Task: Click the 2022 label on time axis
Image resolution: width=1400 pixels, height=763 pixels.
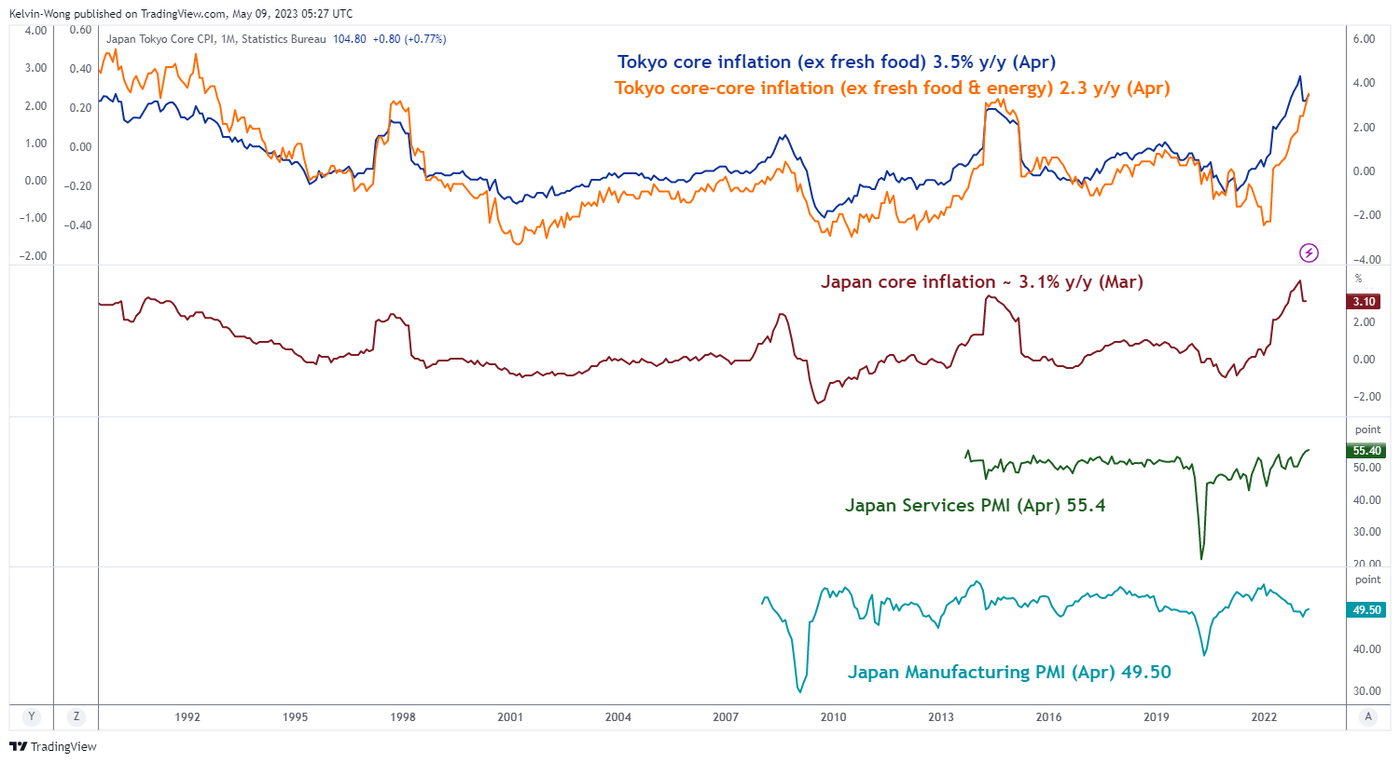Action: pyautogui.click(x=1264, y=716)
